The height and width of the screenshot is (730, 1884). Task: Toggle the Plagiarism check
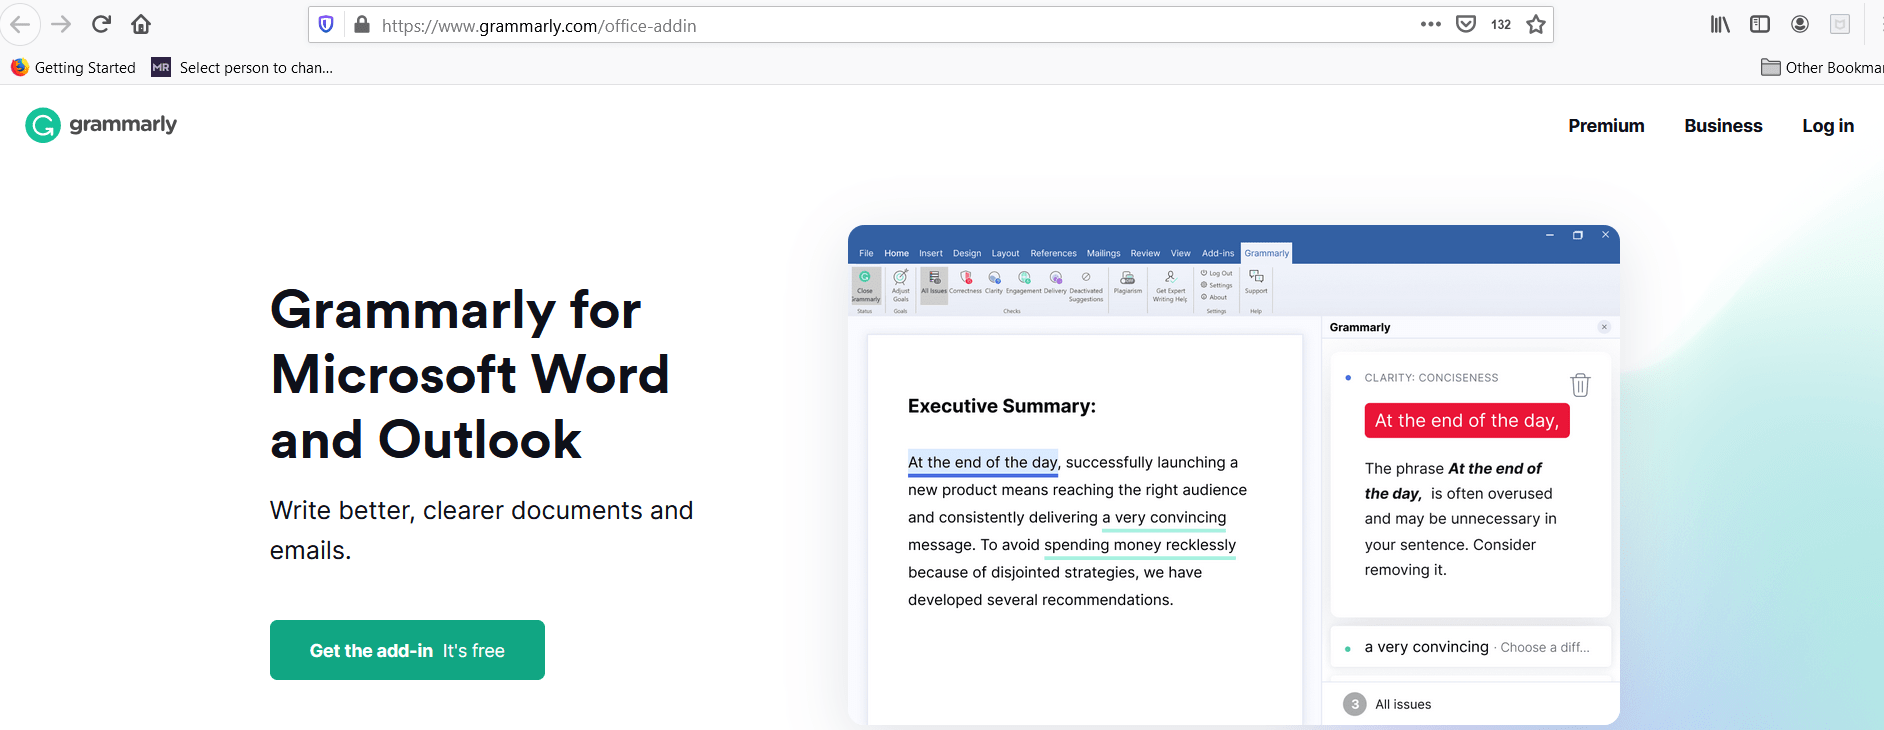pos(1128,283)
